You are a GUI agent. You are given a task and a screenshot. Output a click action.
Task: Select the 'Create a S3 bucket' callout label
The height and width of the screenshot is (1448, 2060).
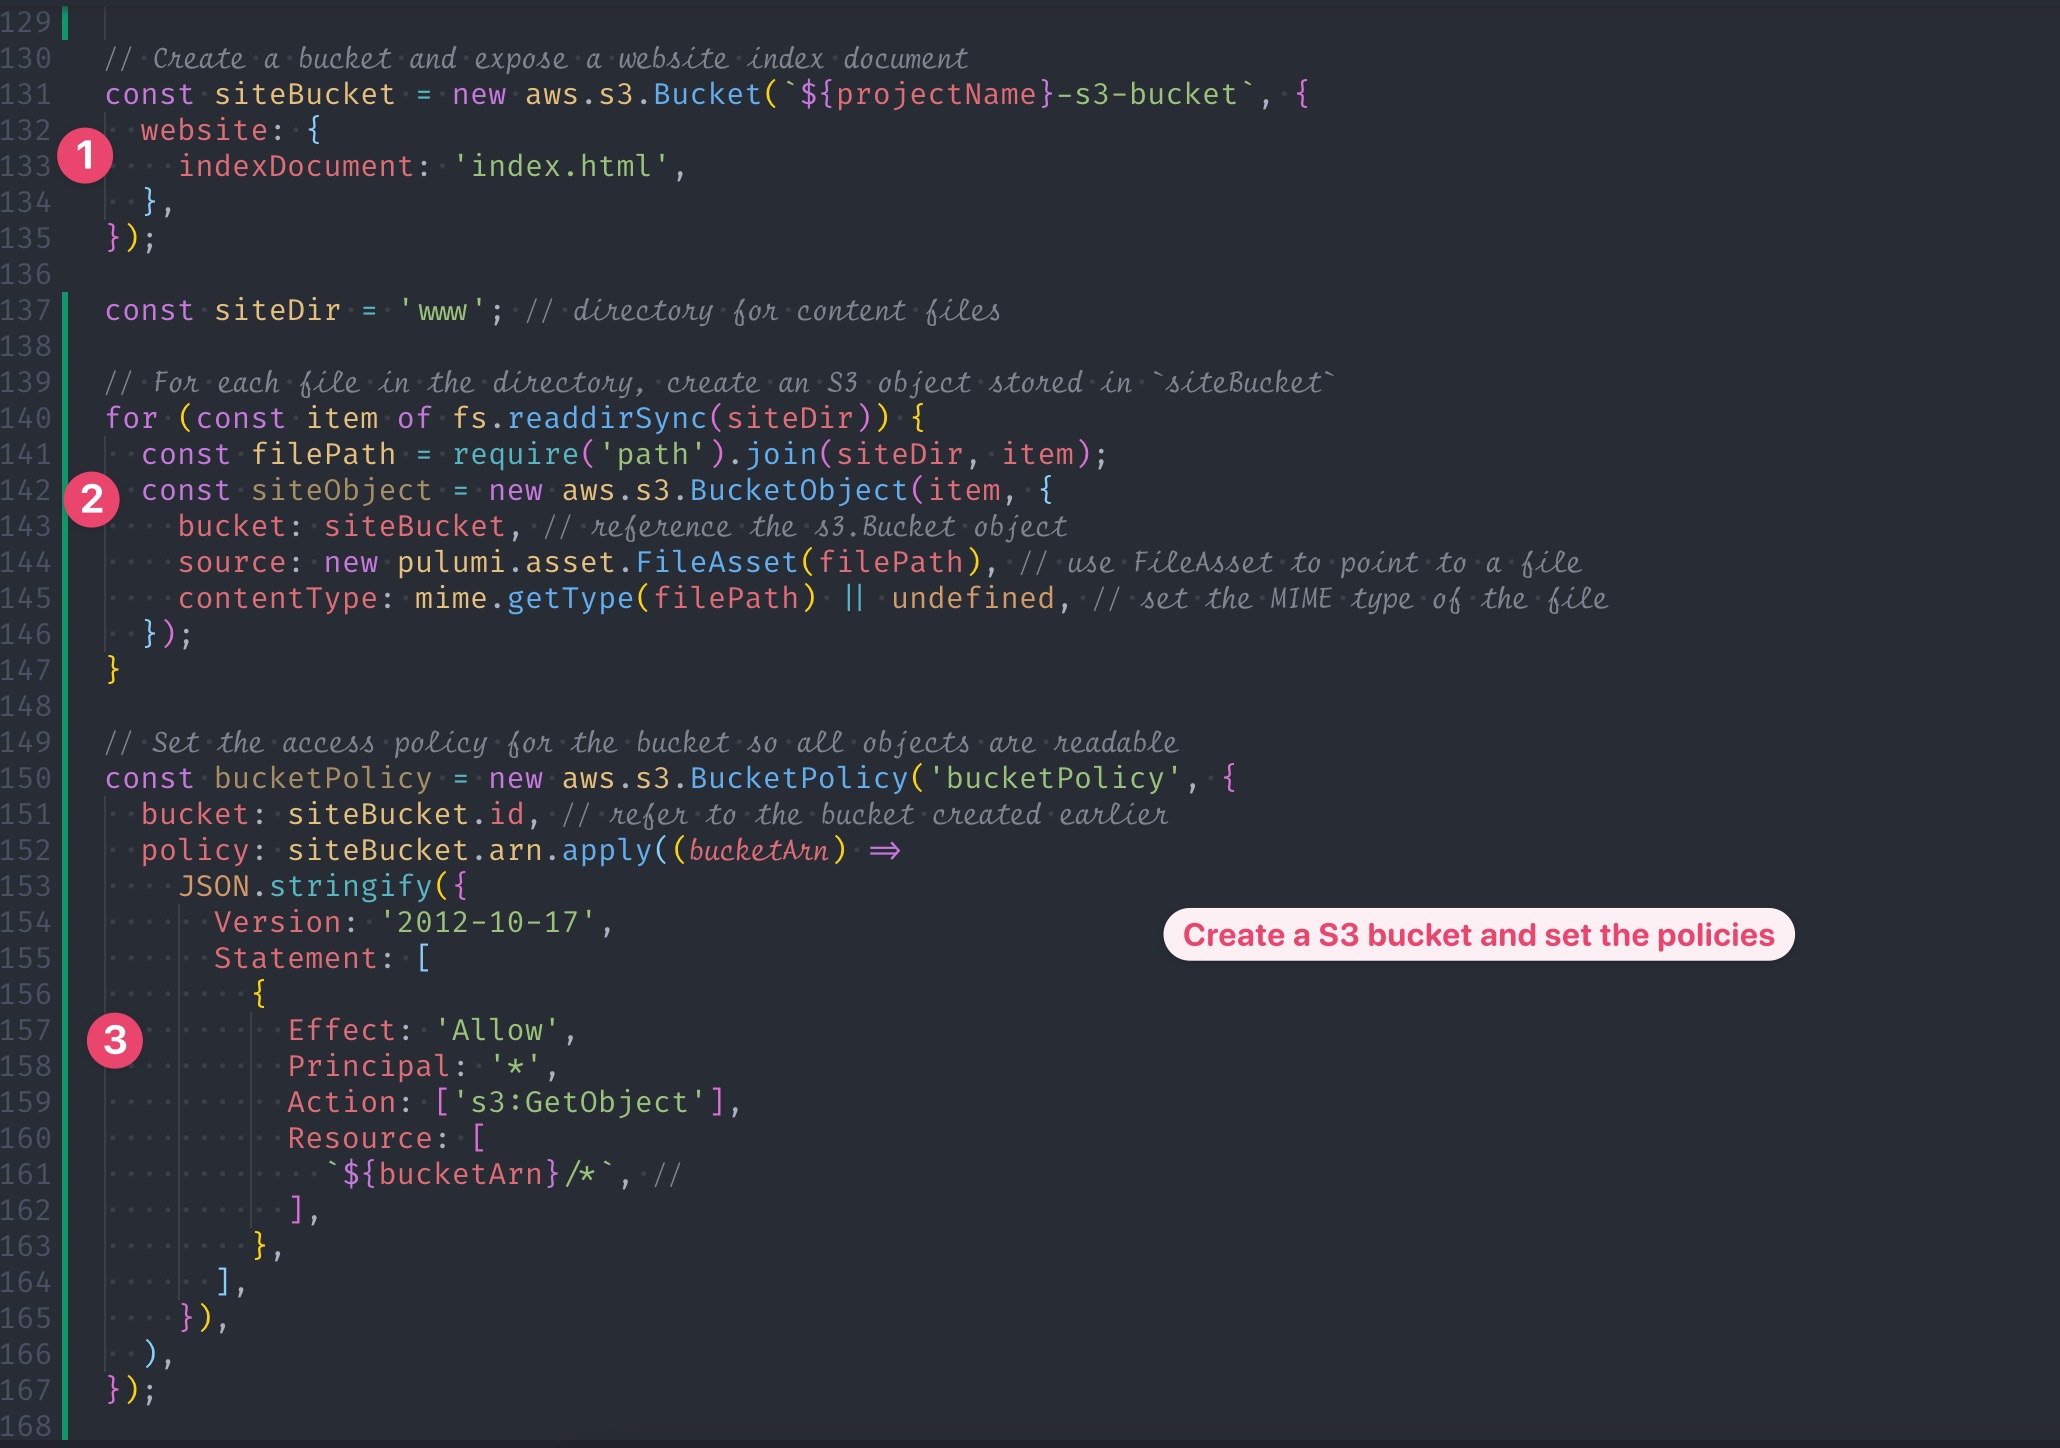[1480, 934]
